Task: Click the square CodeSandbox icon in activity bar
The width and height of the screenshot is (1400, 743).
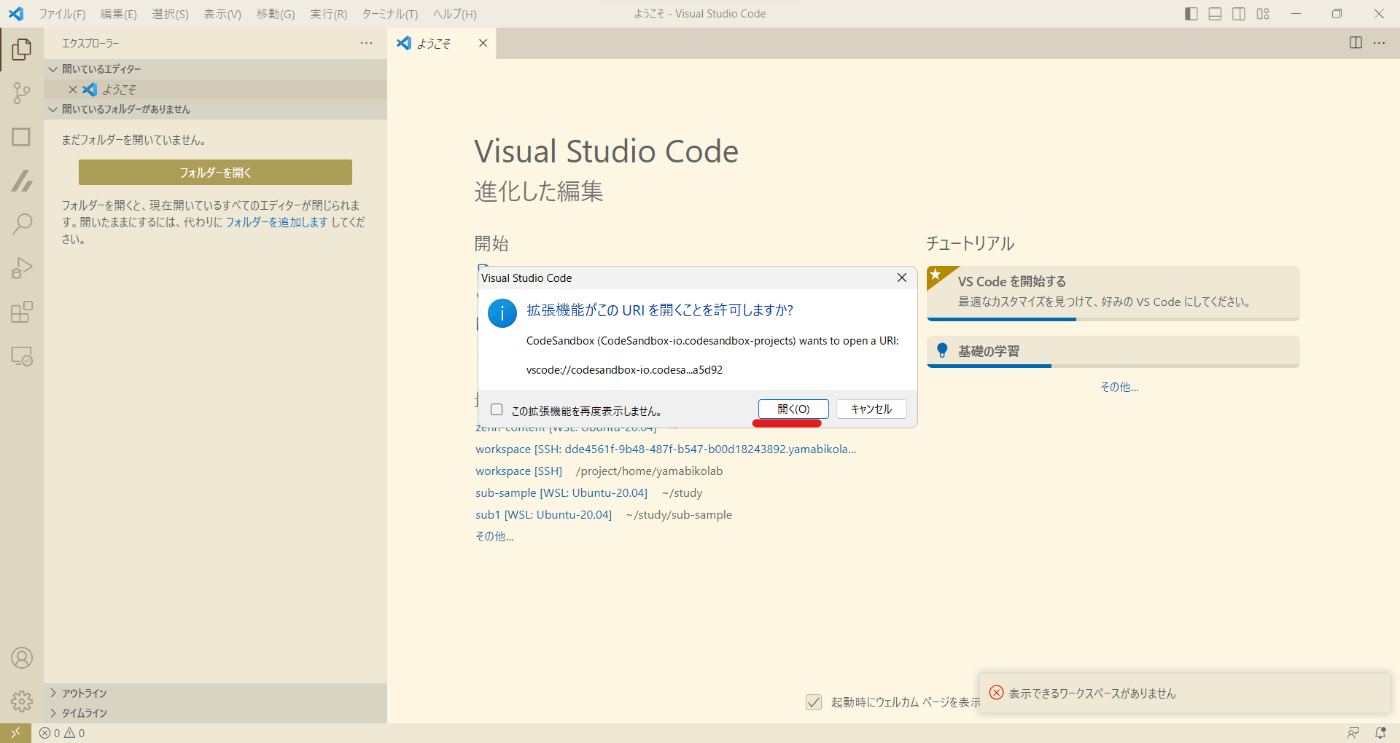Action: [x=21, y=137]
